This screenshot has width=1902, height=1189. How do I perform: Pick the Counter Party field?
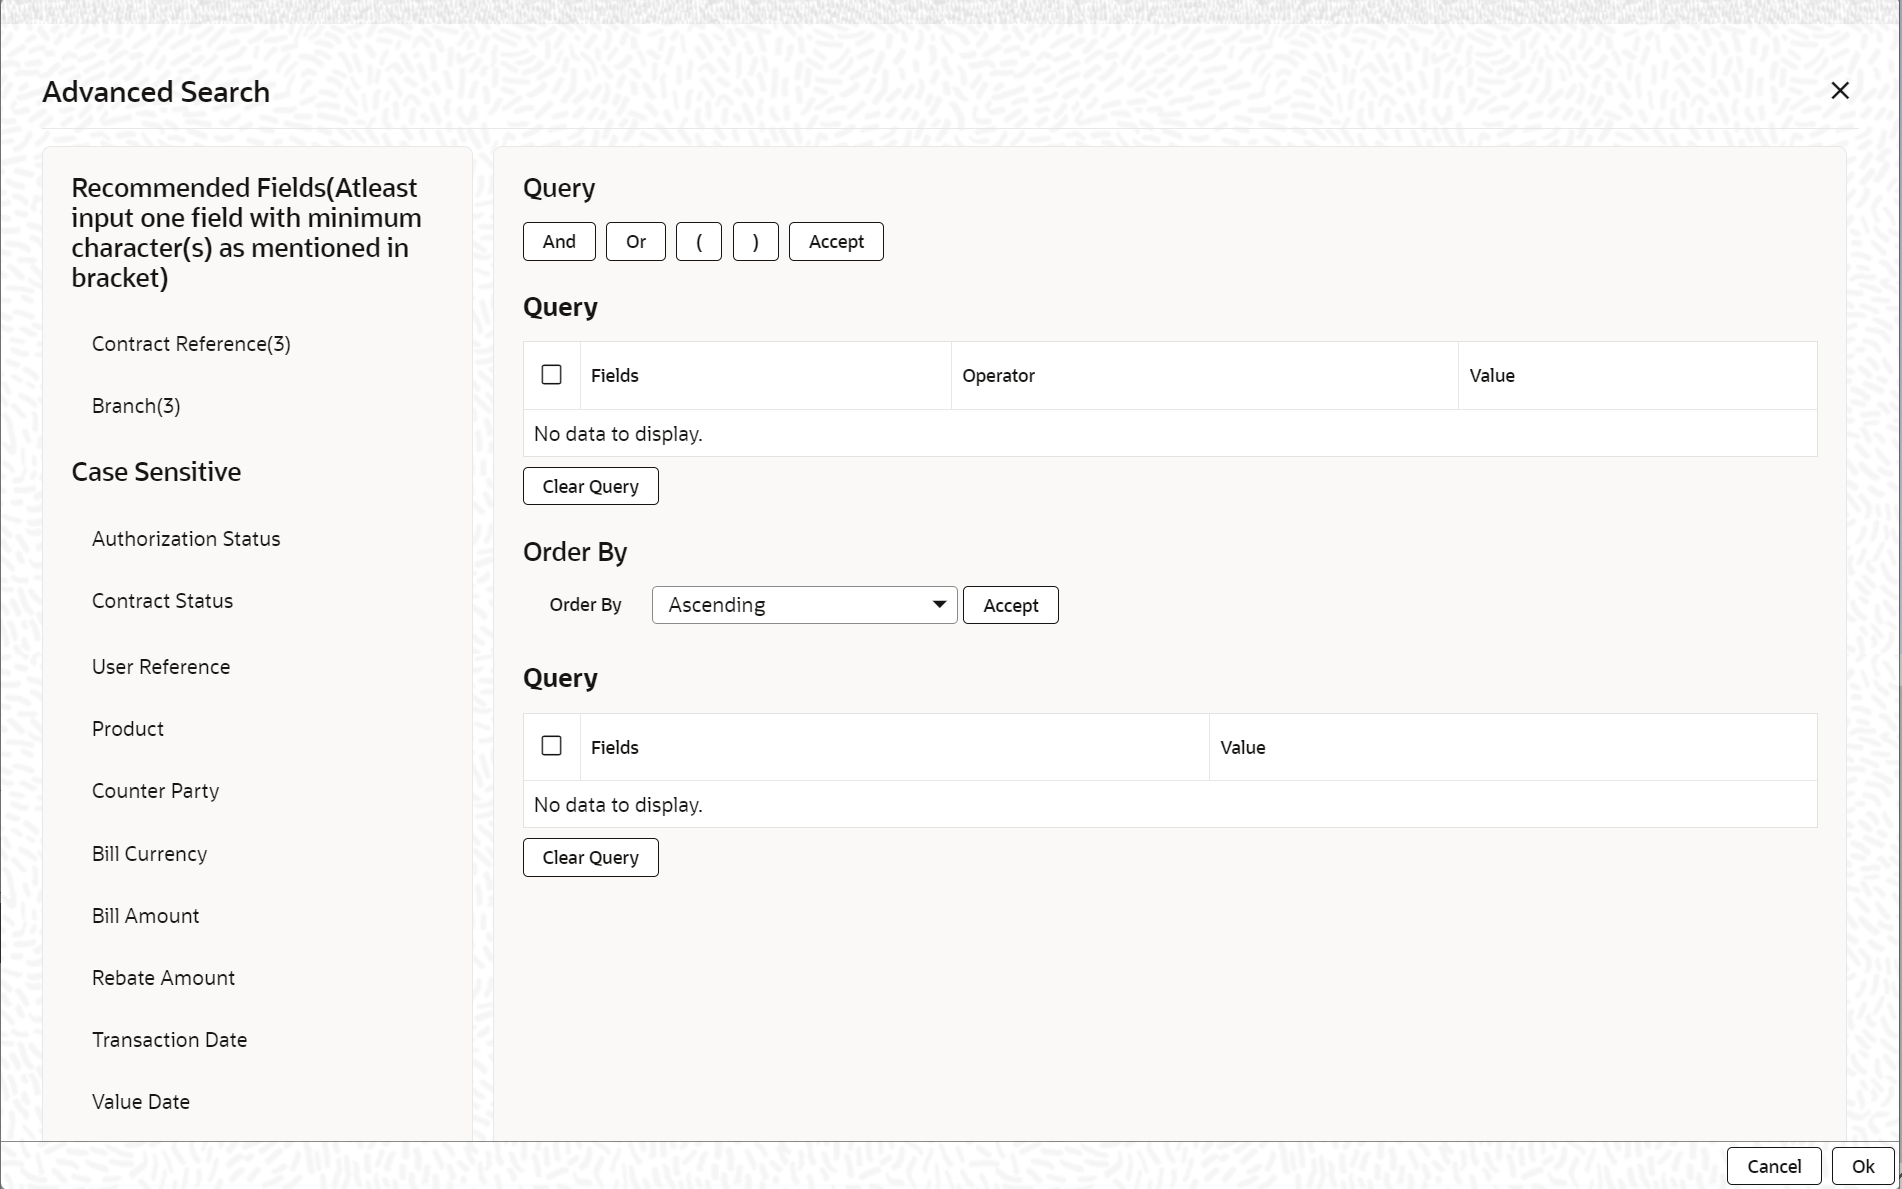click(x=155, y=791)
